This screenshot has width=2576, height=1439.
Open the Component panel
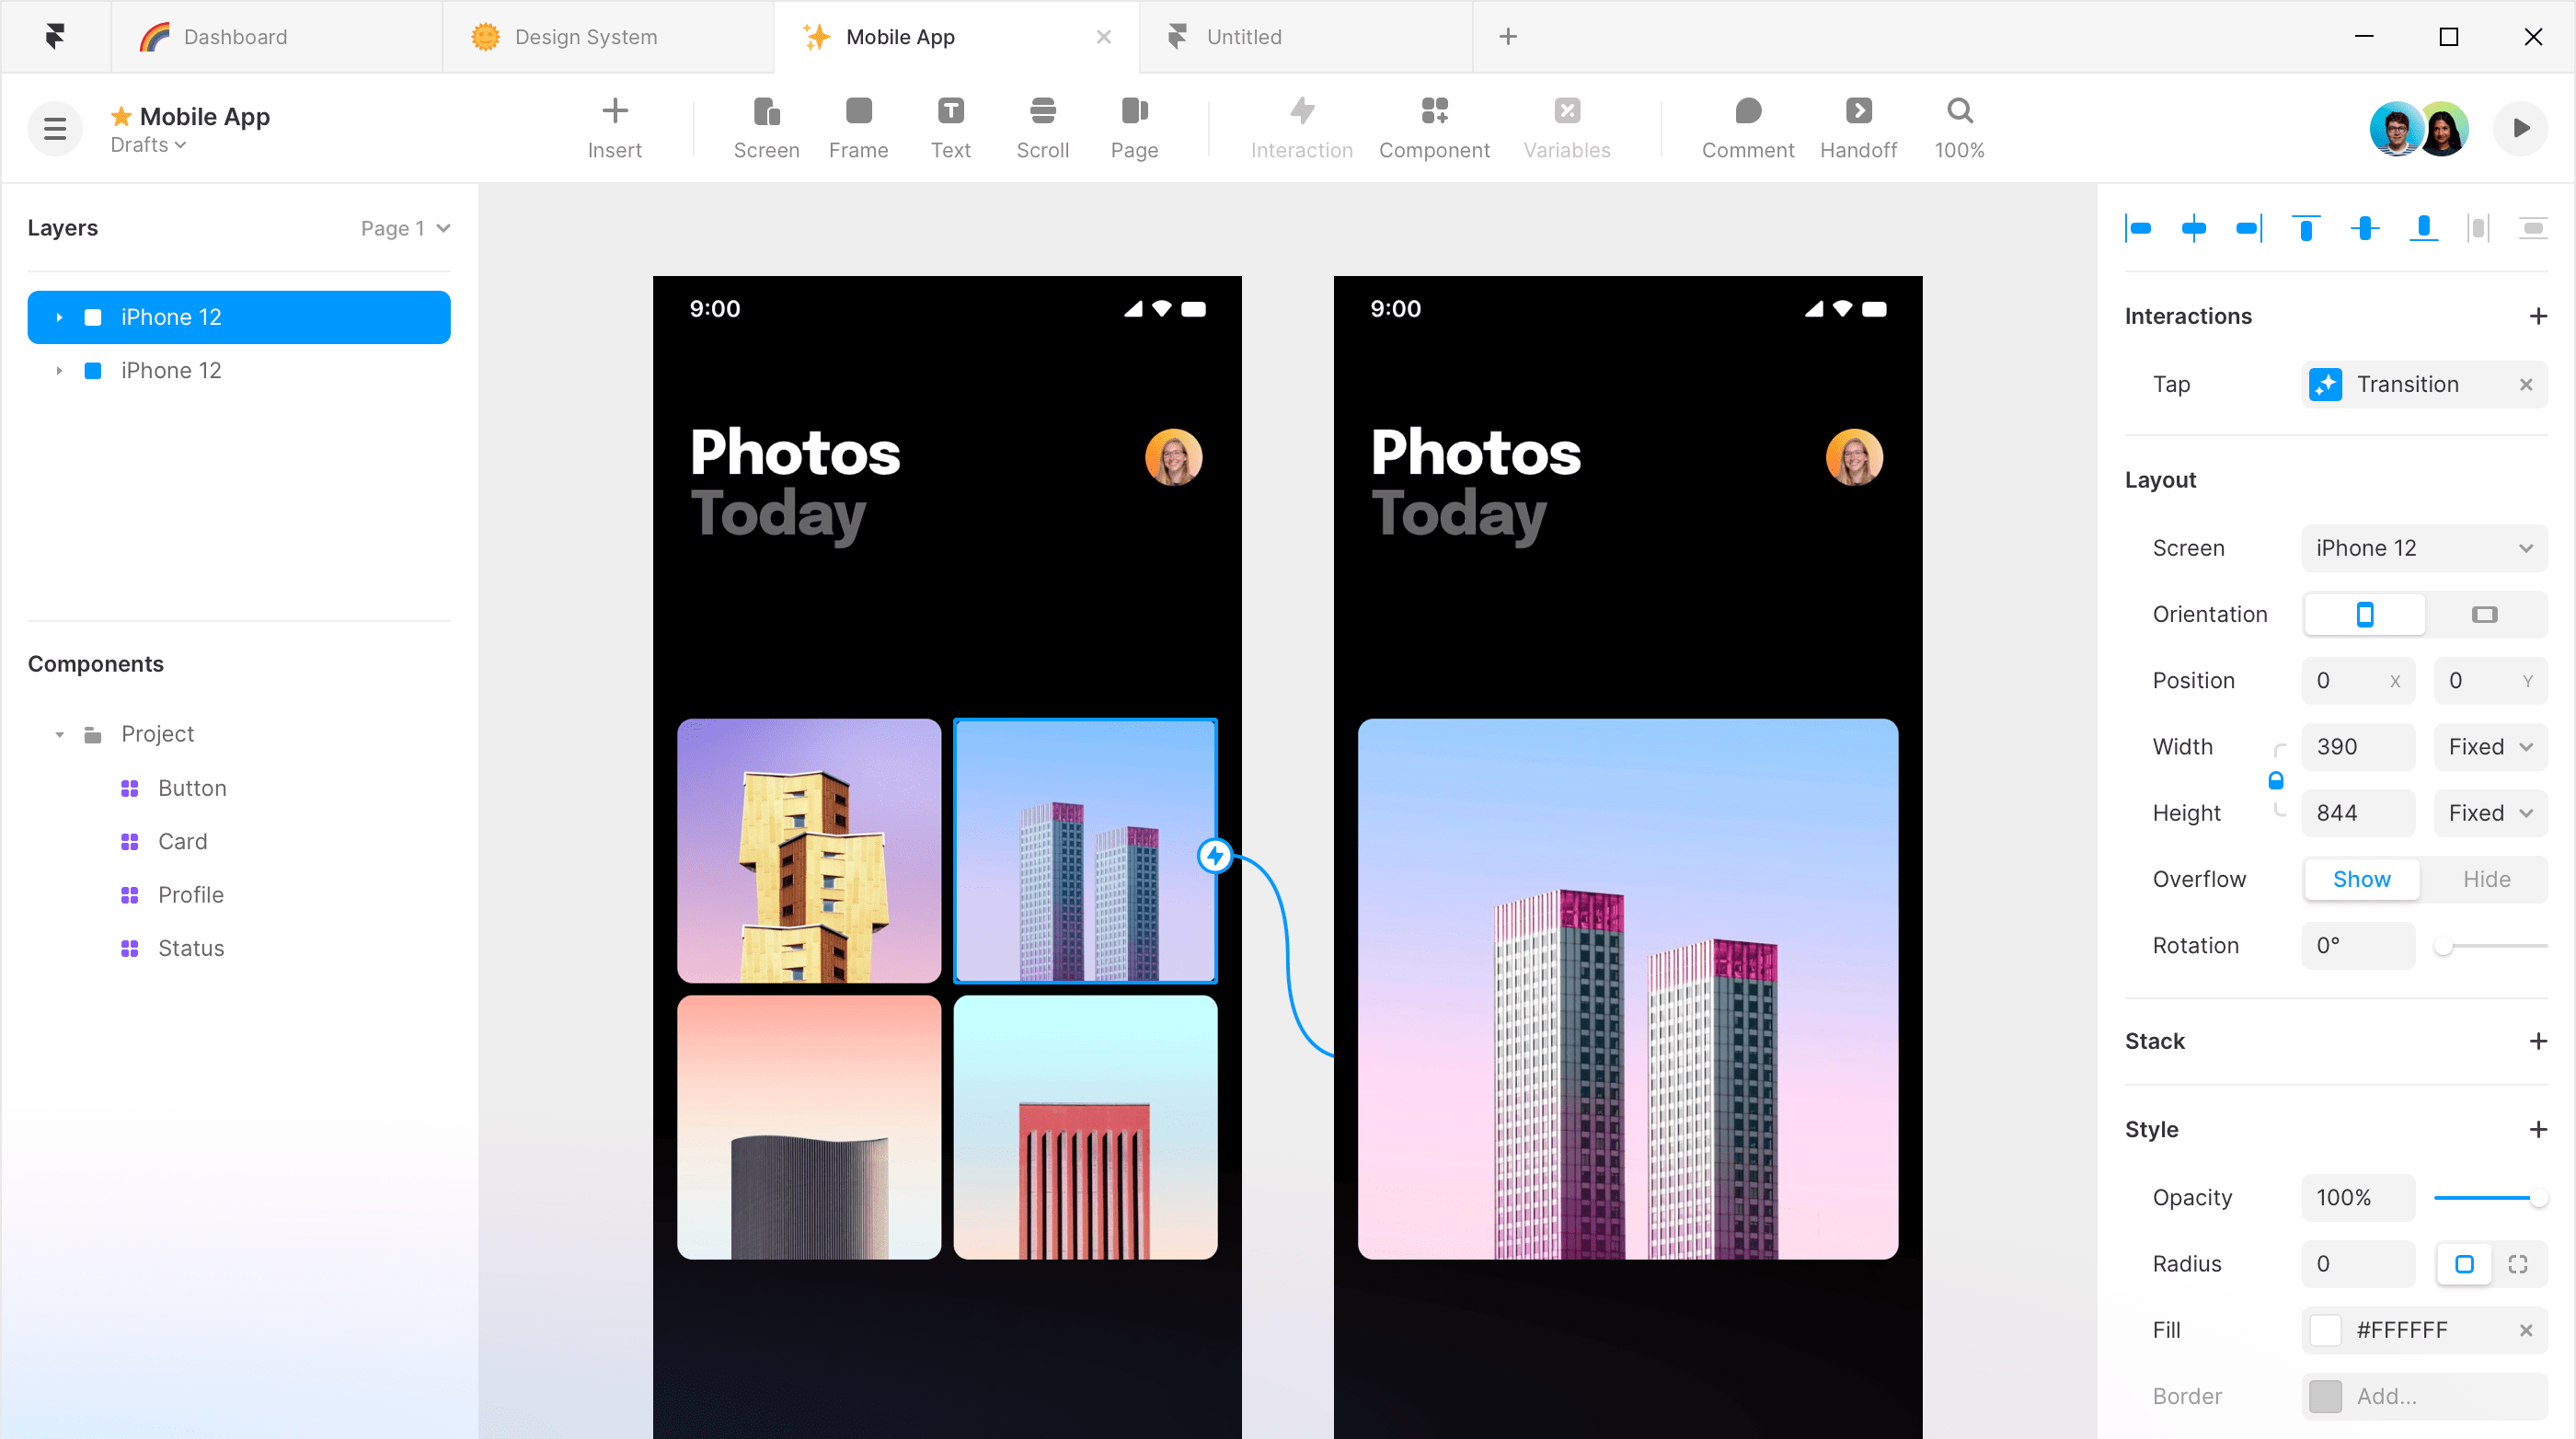click(x=1435, y=127)
